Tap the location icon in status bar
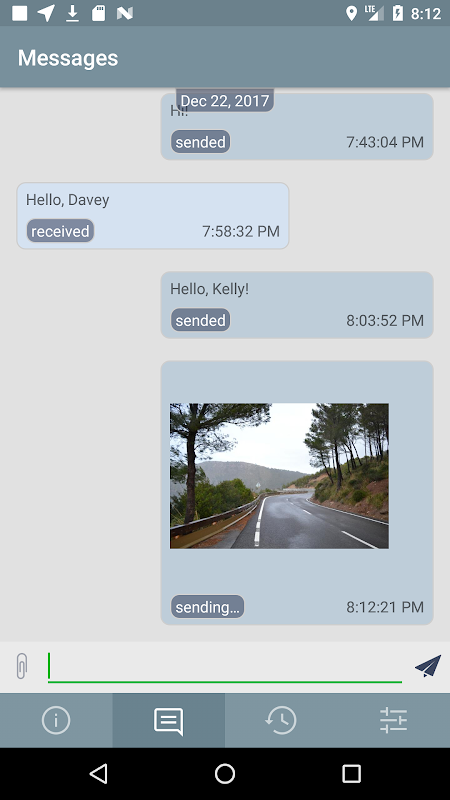The image size is (450, 800). (x=352, y=13)
